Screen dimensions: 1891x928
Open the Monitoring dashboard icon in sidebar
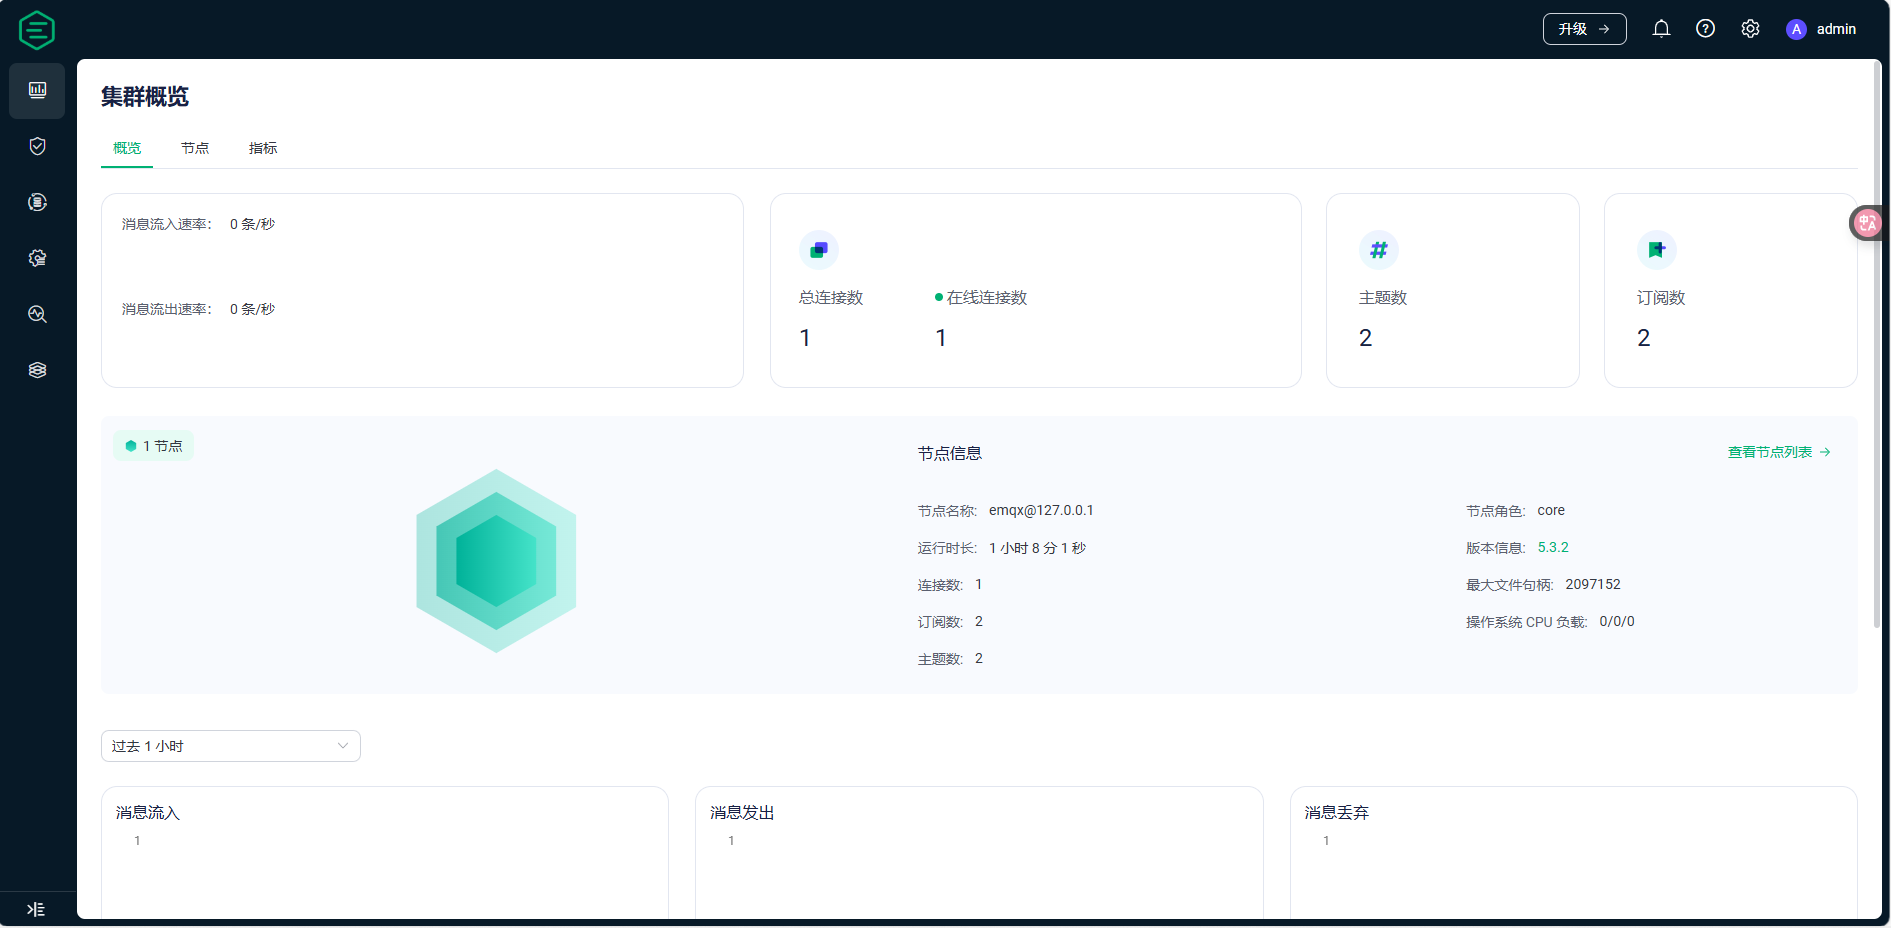[37, 90]
